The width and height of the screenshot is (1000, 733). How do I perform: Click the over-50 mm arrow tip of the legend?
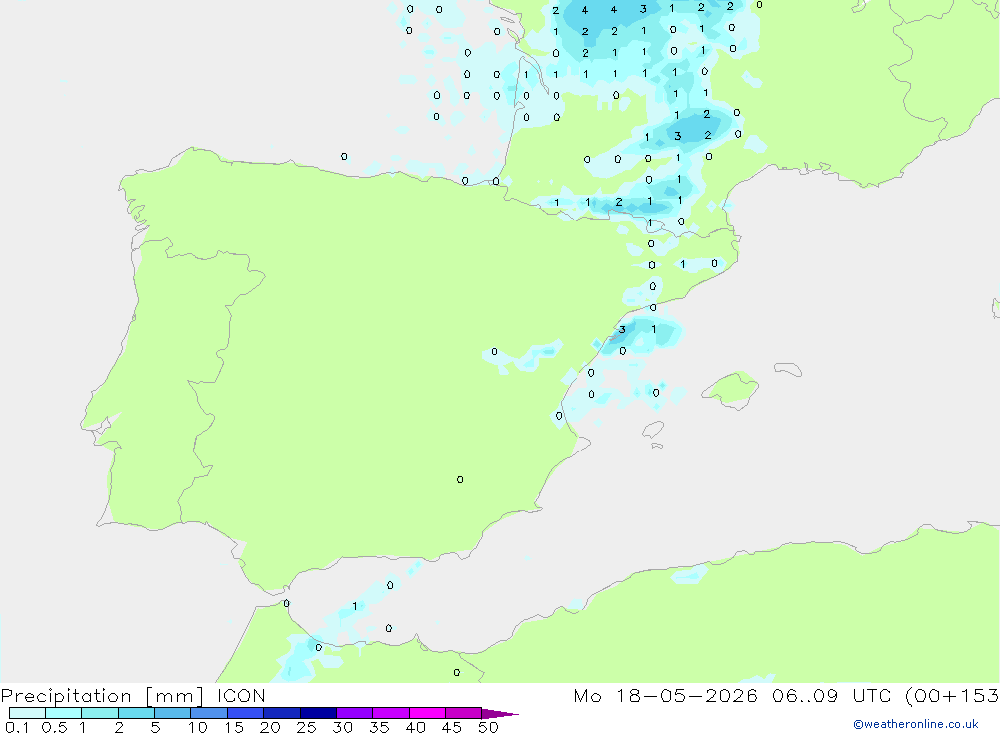(499, 713)
